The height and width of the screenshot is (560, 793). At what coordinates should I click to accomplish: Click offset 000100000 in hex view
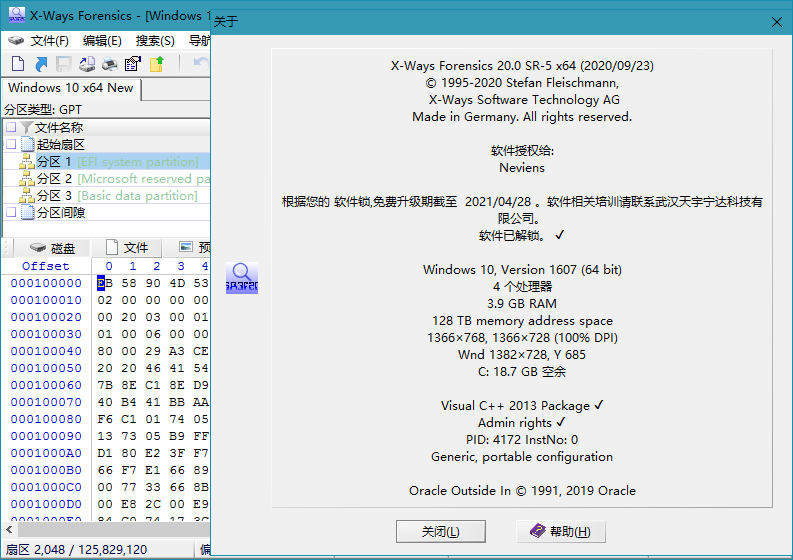pos(46,283)
